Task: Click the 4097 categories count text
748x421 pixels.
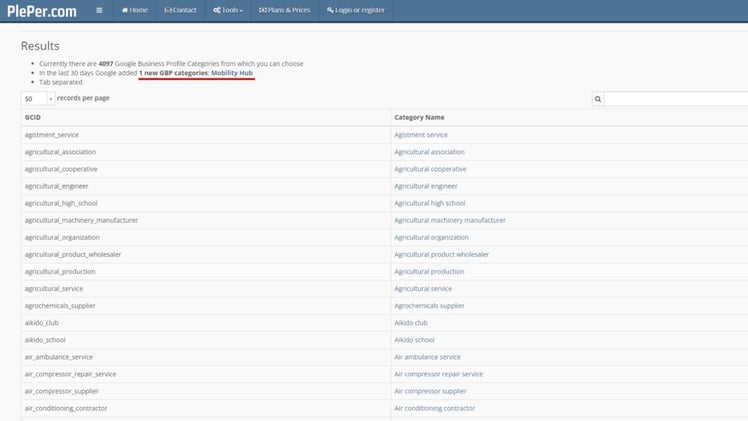Action: (105, 63)
